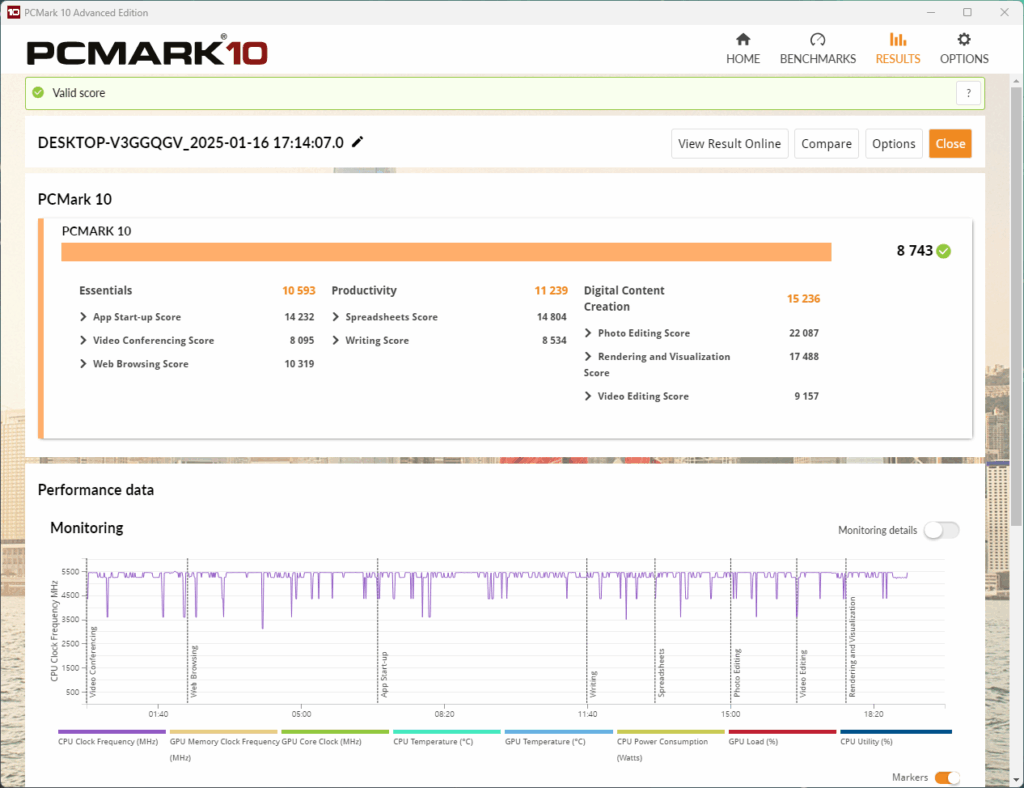
Task: Click the green check next to 8 743
Action: 943,251
